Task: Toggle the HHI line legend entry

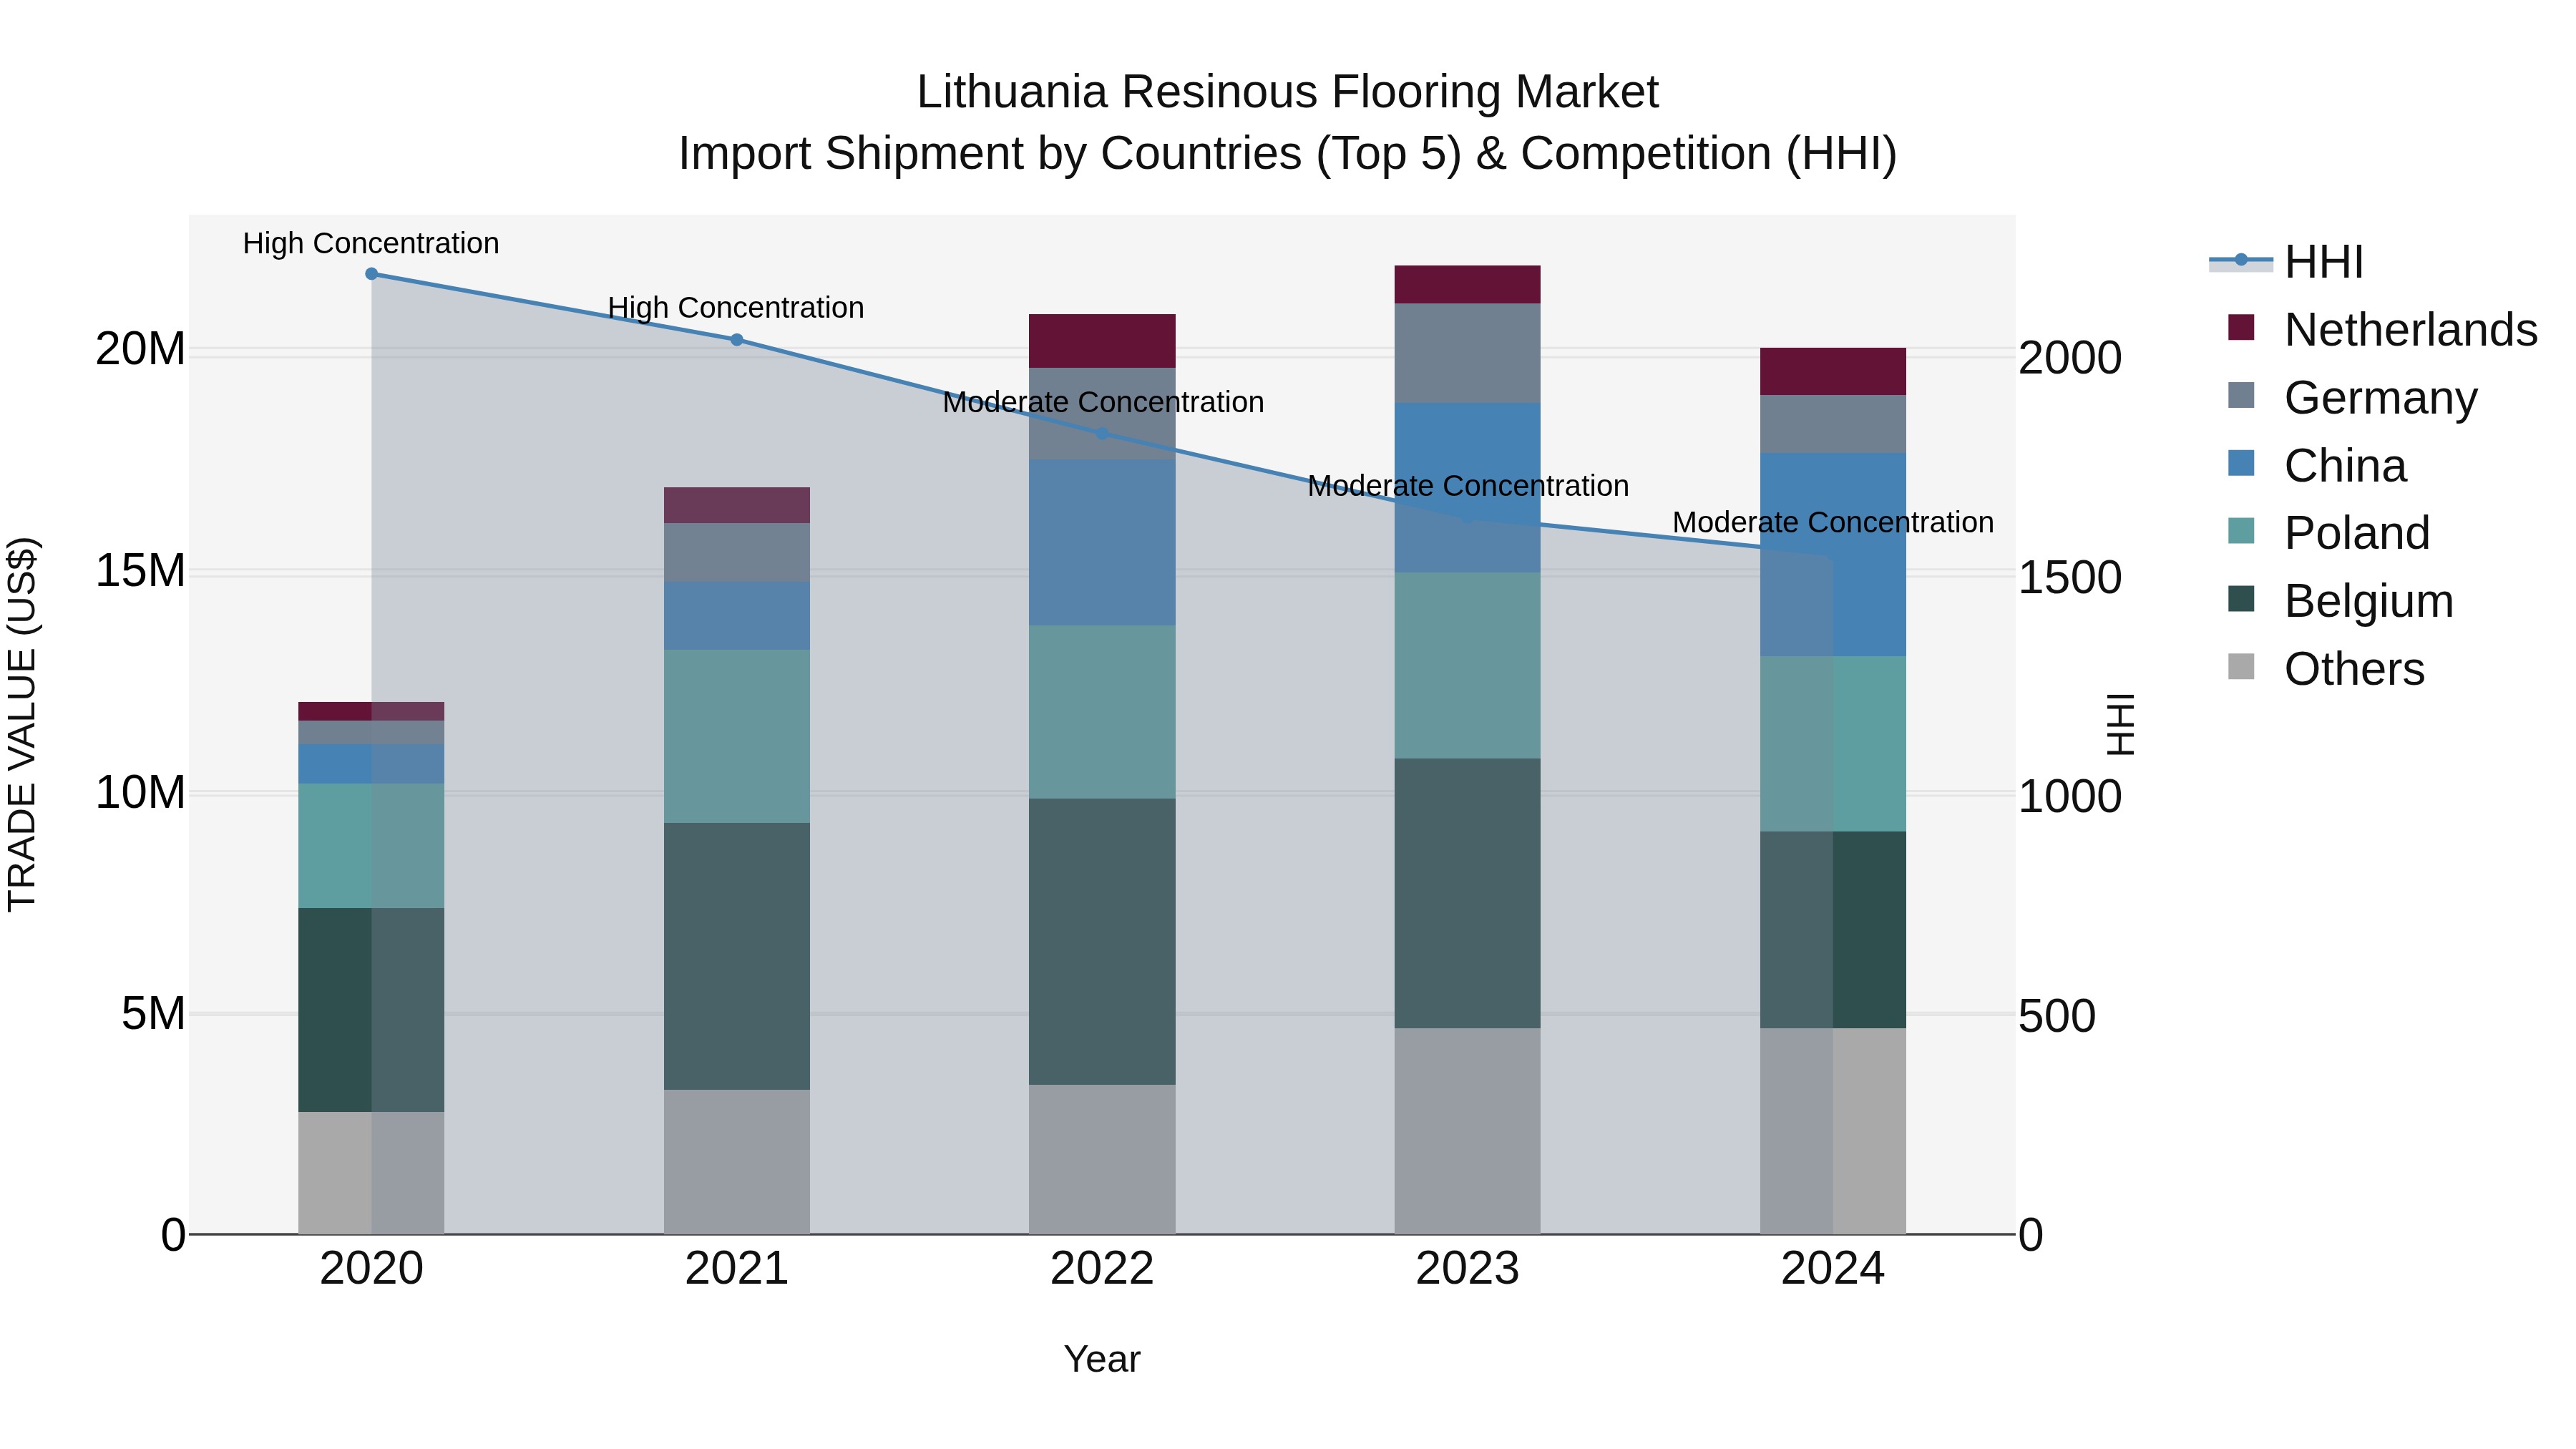Action: pos(2286,262)
